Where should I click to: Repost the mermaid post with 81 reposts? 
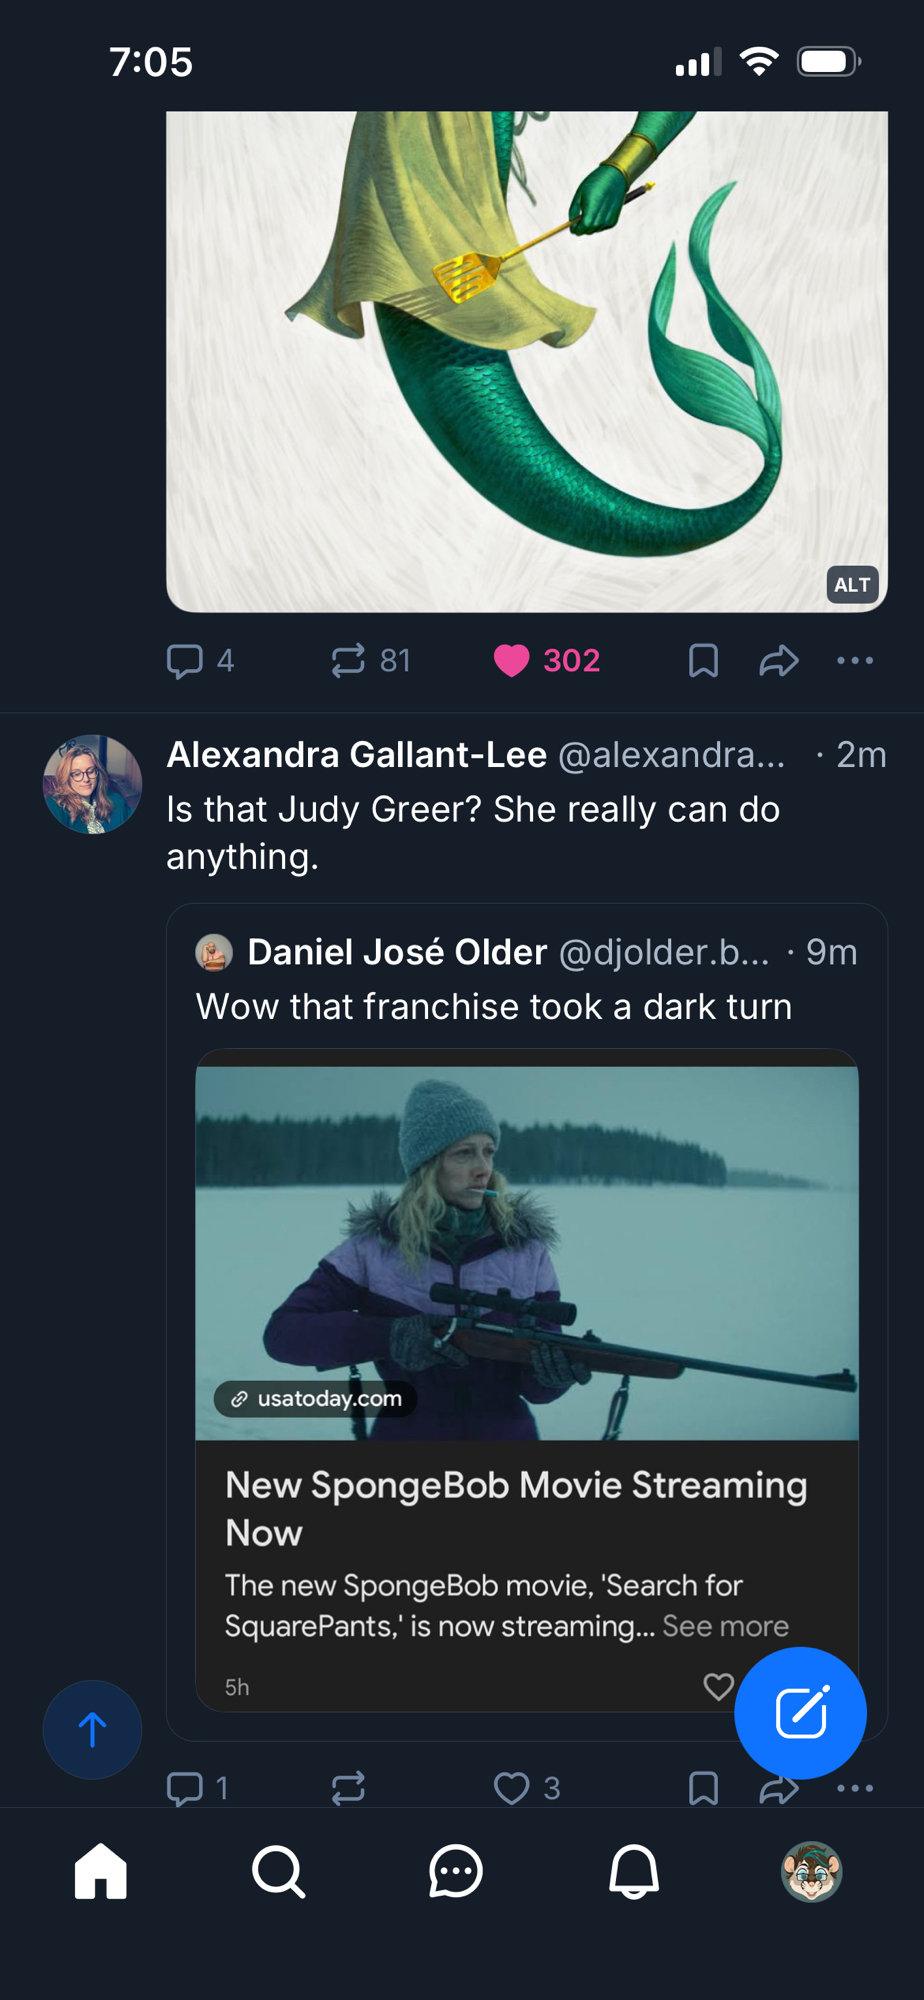(349, 661)
